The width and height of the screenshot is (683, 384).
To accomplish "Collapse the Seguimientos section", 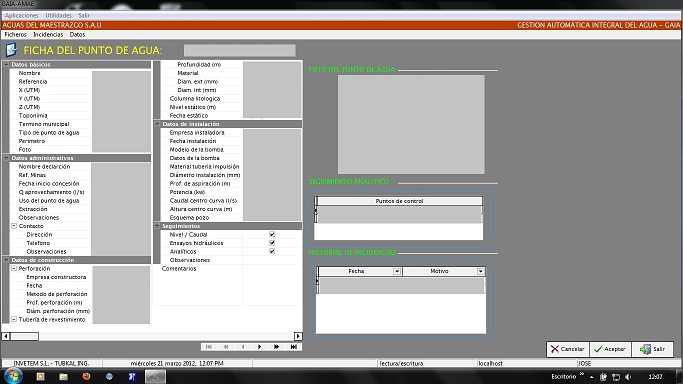I will [157, 226].
